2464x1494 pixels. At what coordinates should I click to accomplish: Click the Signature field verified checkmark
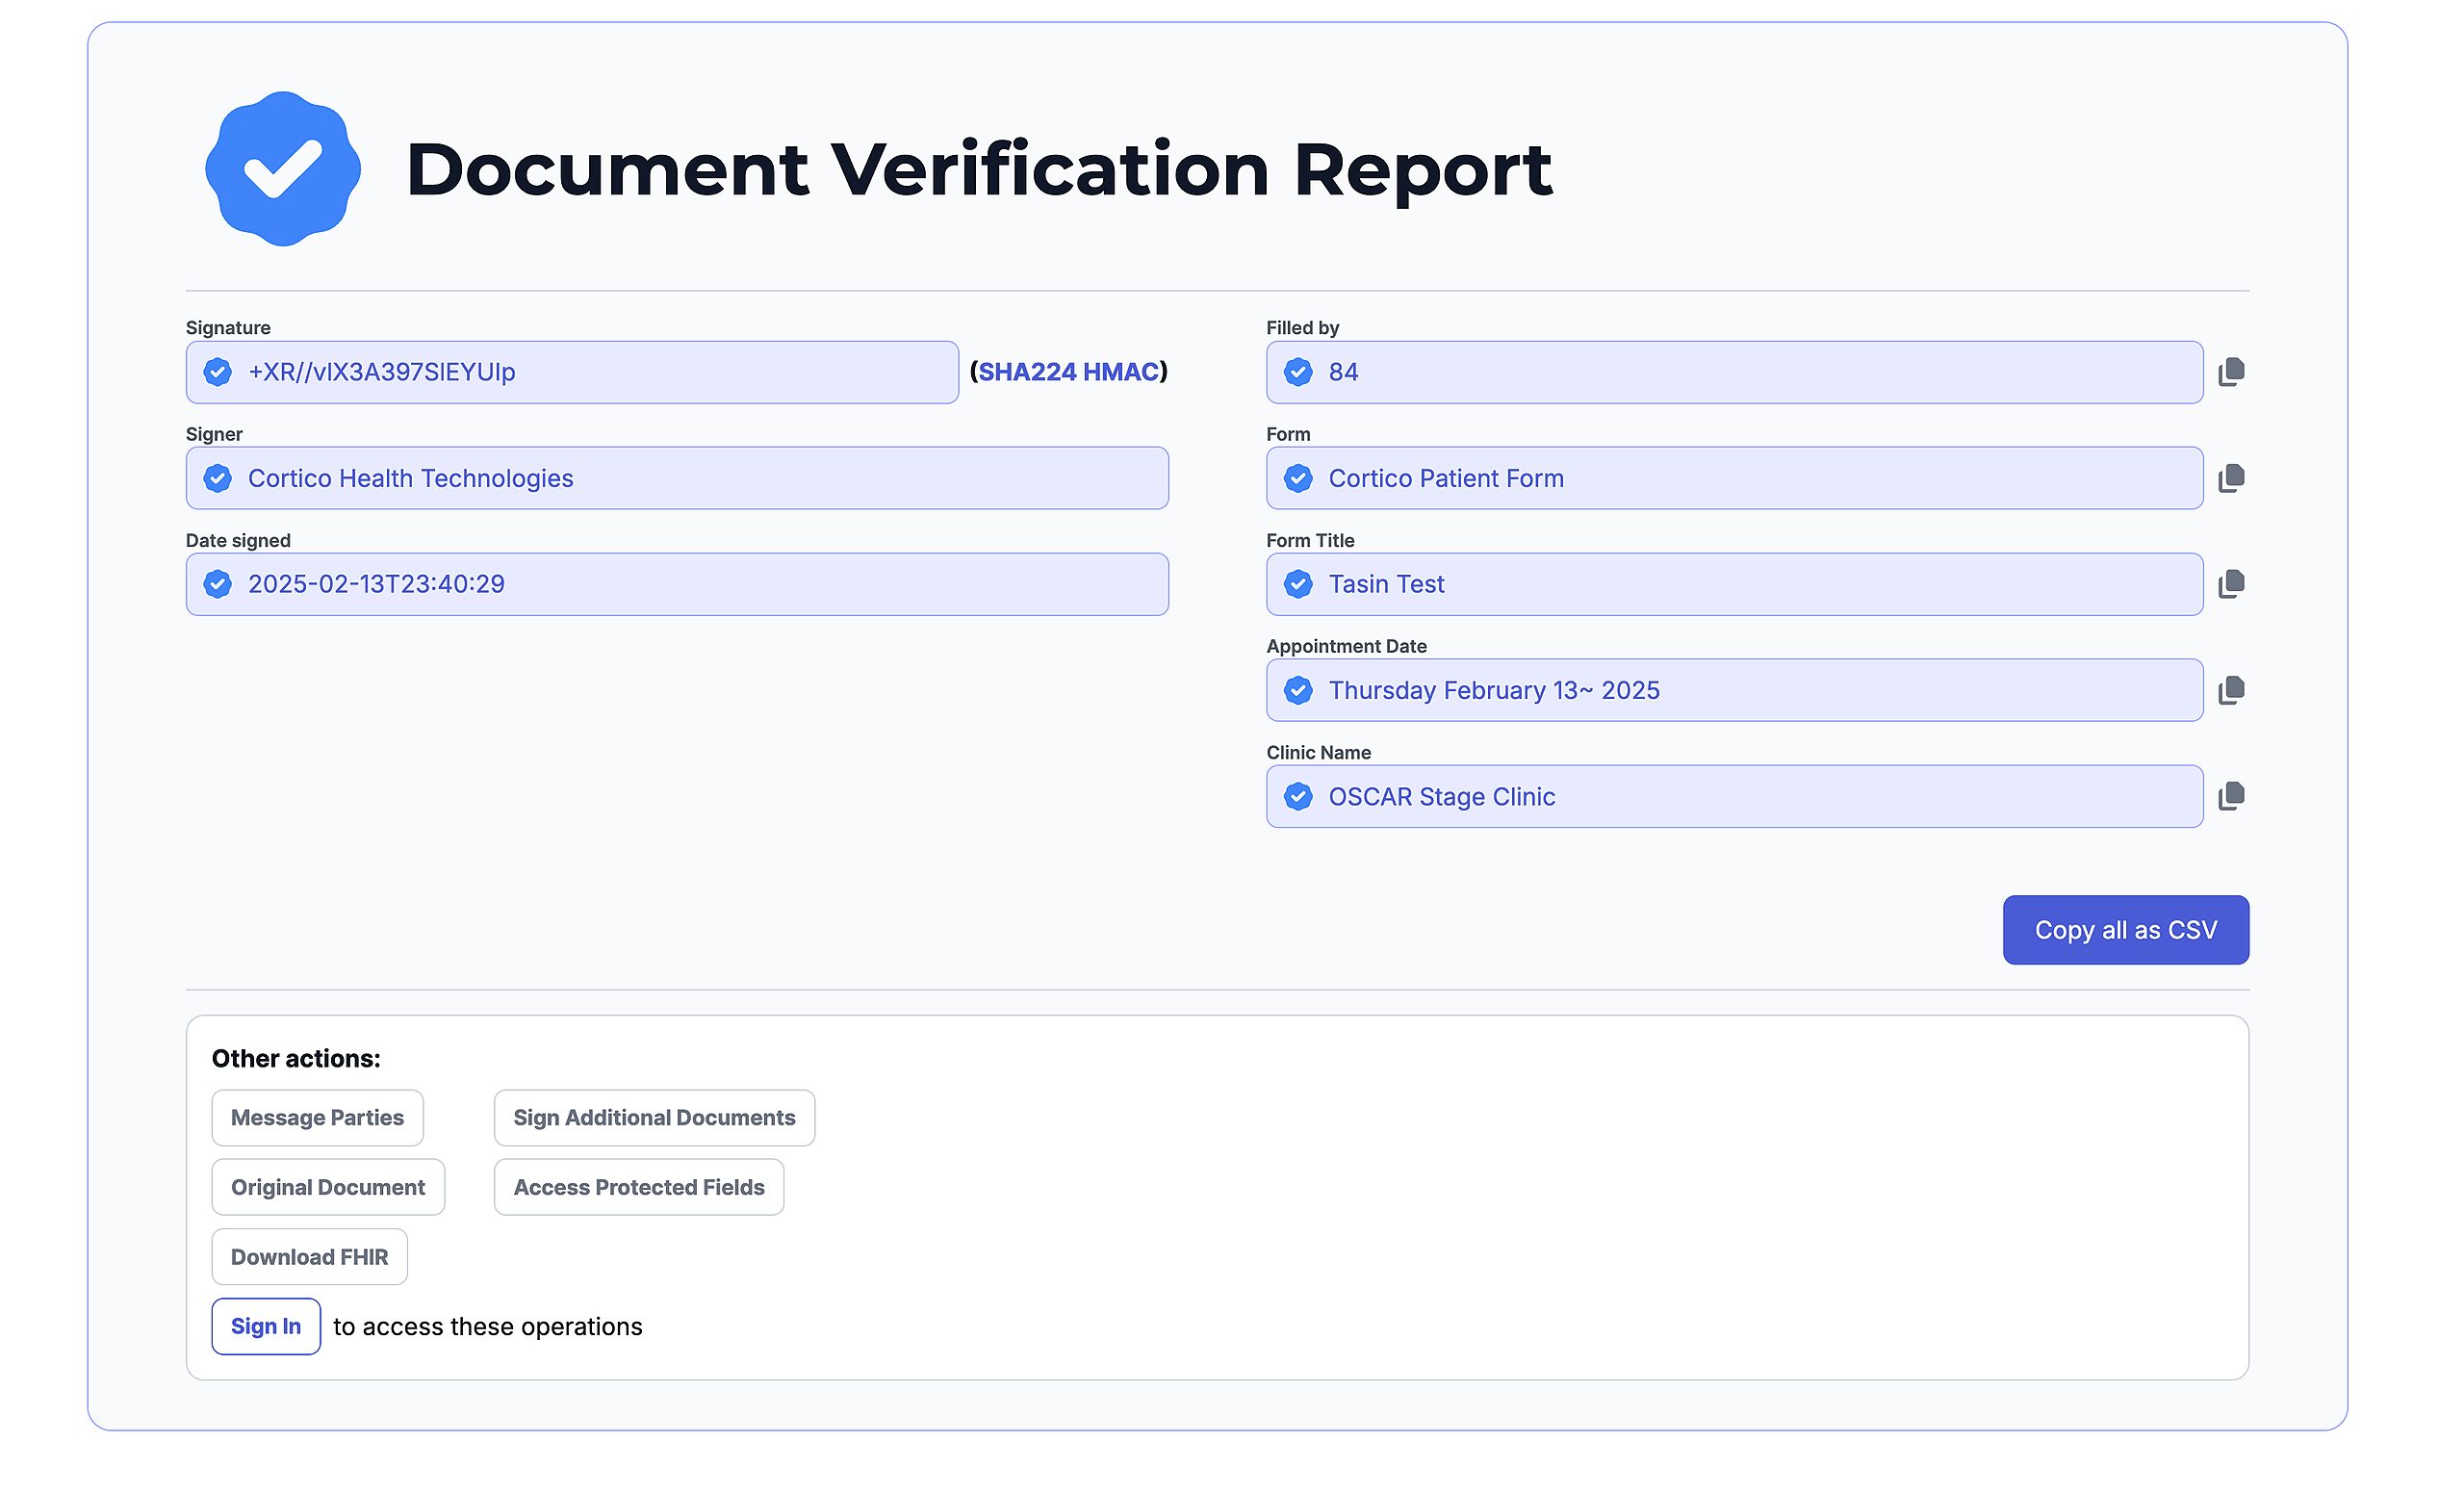click(218, 372)
